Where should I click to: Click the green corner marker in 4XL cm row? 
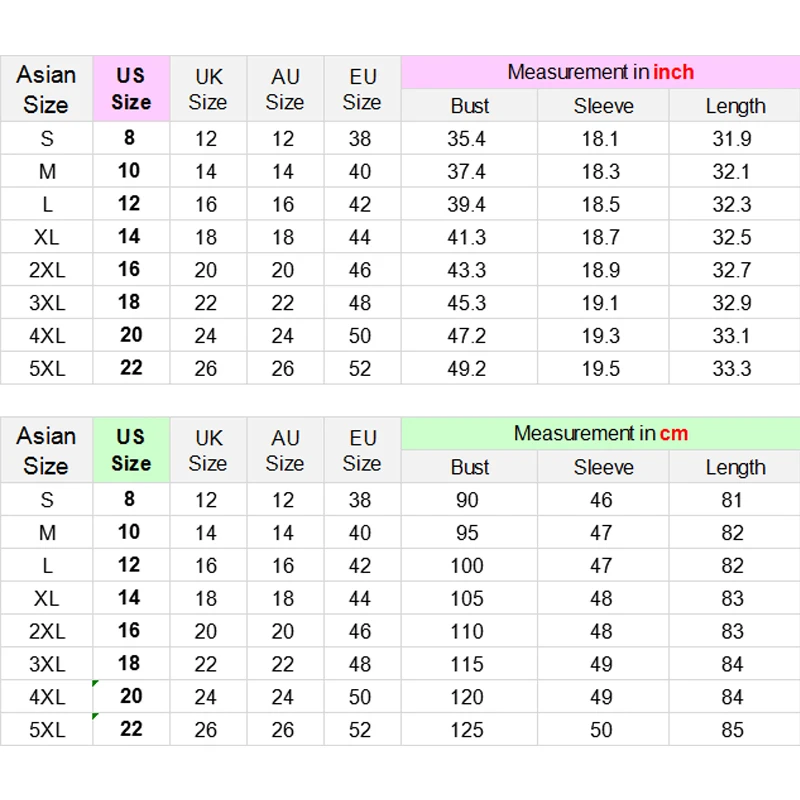pos(96,684)
